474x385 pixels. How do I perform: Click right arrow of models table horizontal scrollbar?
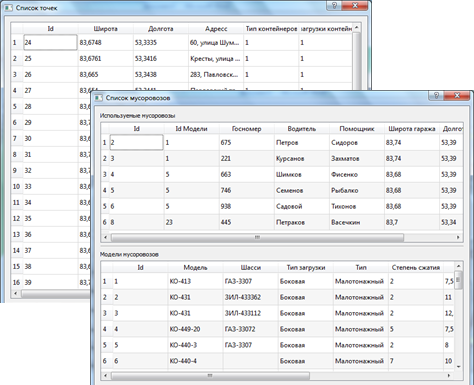(449, 376)
